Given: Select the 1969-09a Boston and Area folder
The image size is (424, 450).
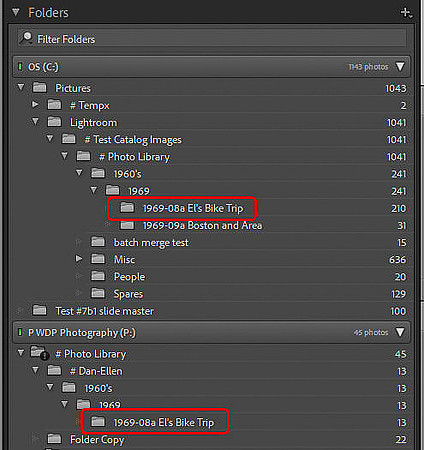Looking at the screenshot, I should click(x=202, y=226).
